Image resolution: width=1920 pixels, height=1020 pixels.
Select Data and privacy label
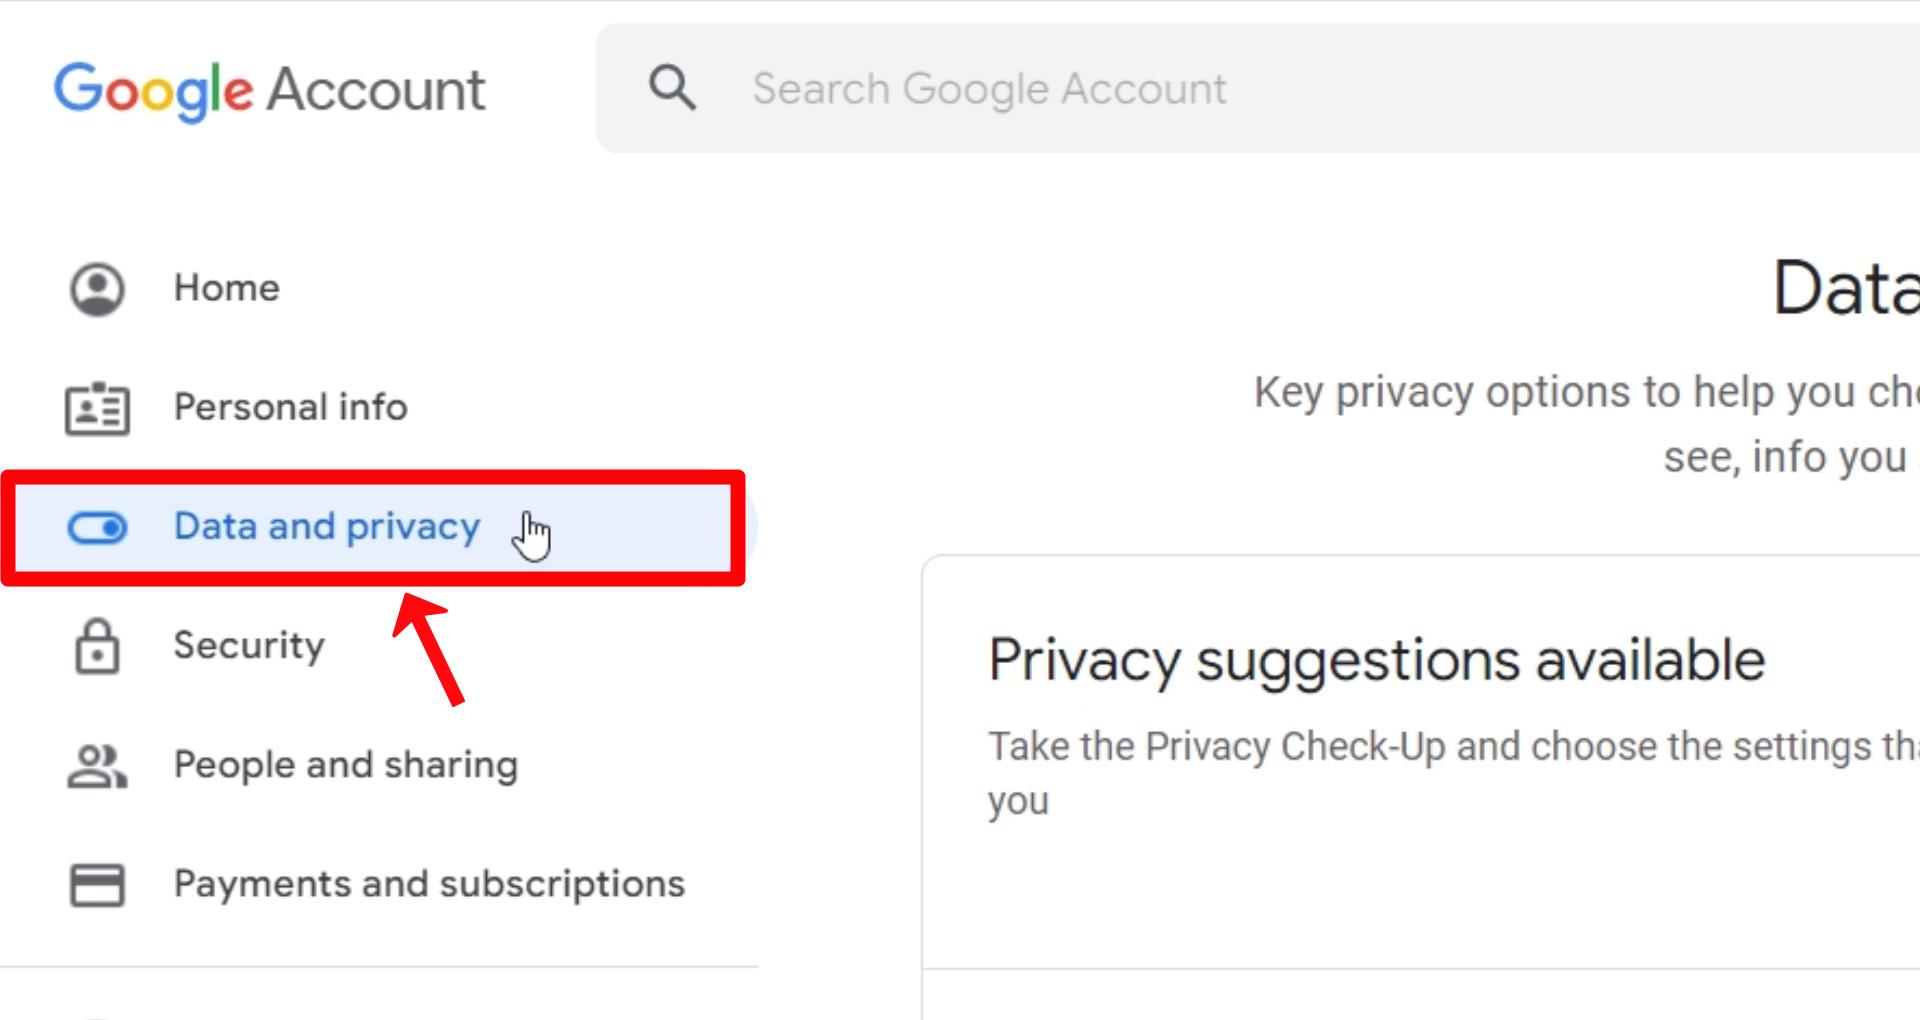tap(327, 526)
